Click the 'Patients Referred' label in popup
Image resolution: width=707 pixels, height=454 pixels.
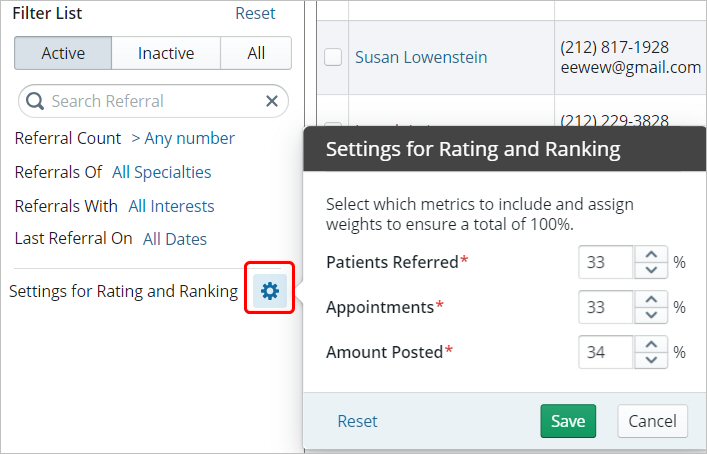click(392, 262)
